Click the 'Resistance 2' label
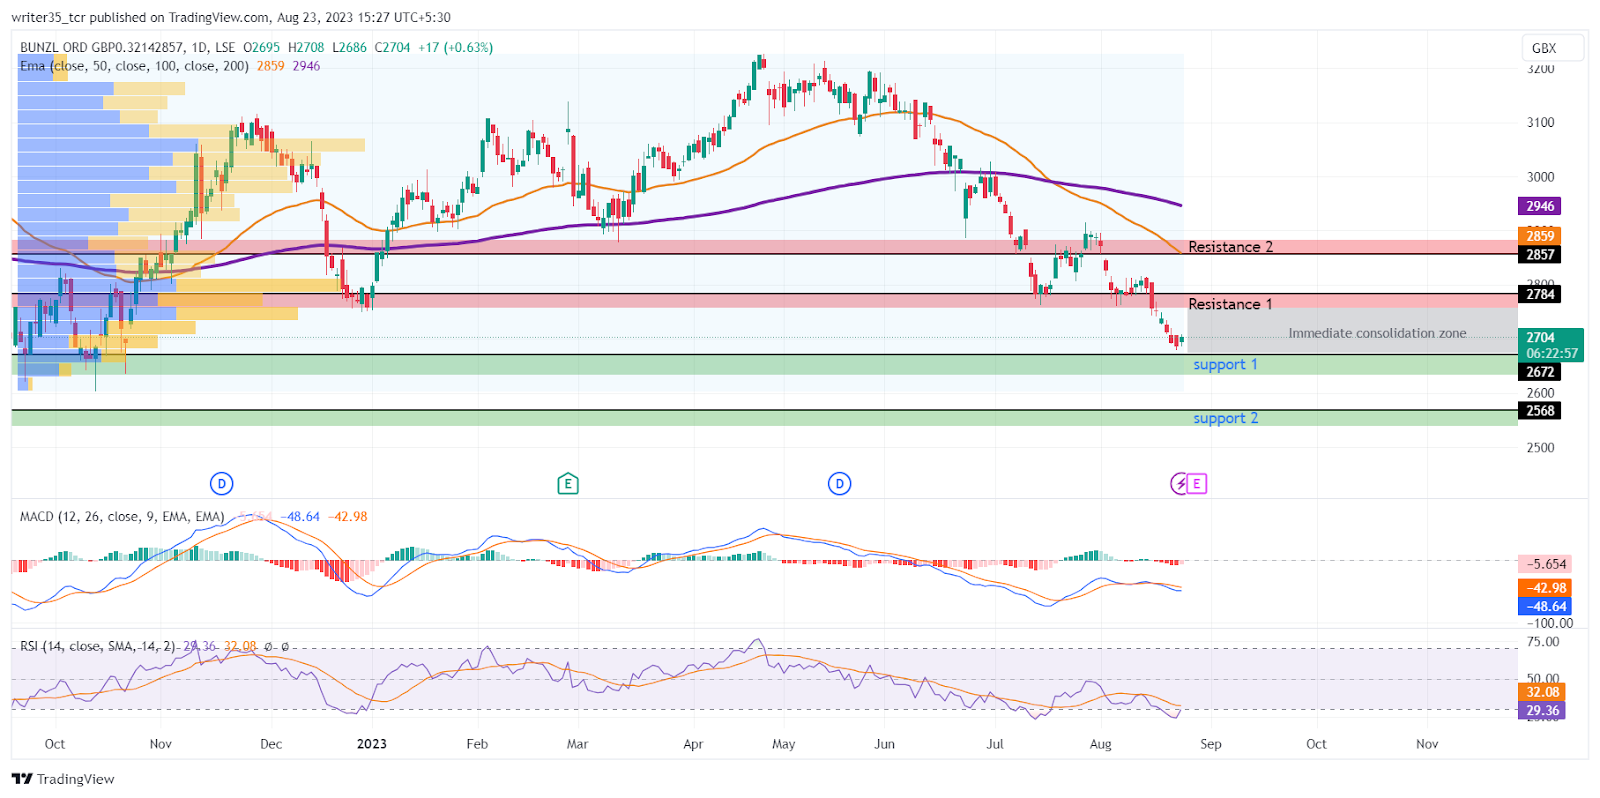This screenshot has width=1600, height=798. pos(1230,247)
